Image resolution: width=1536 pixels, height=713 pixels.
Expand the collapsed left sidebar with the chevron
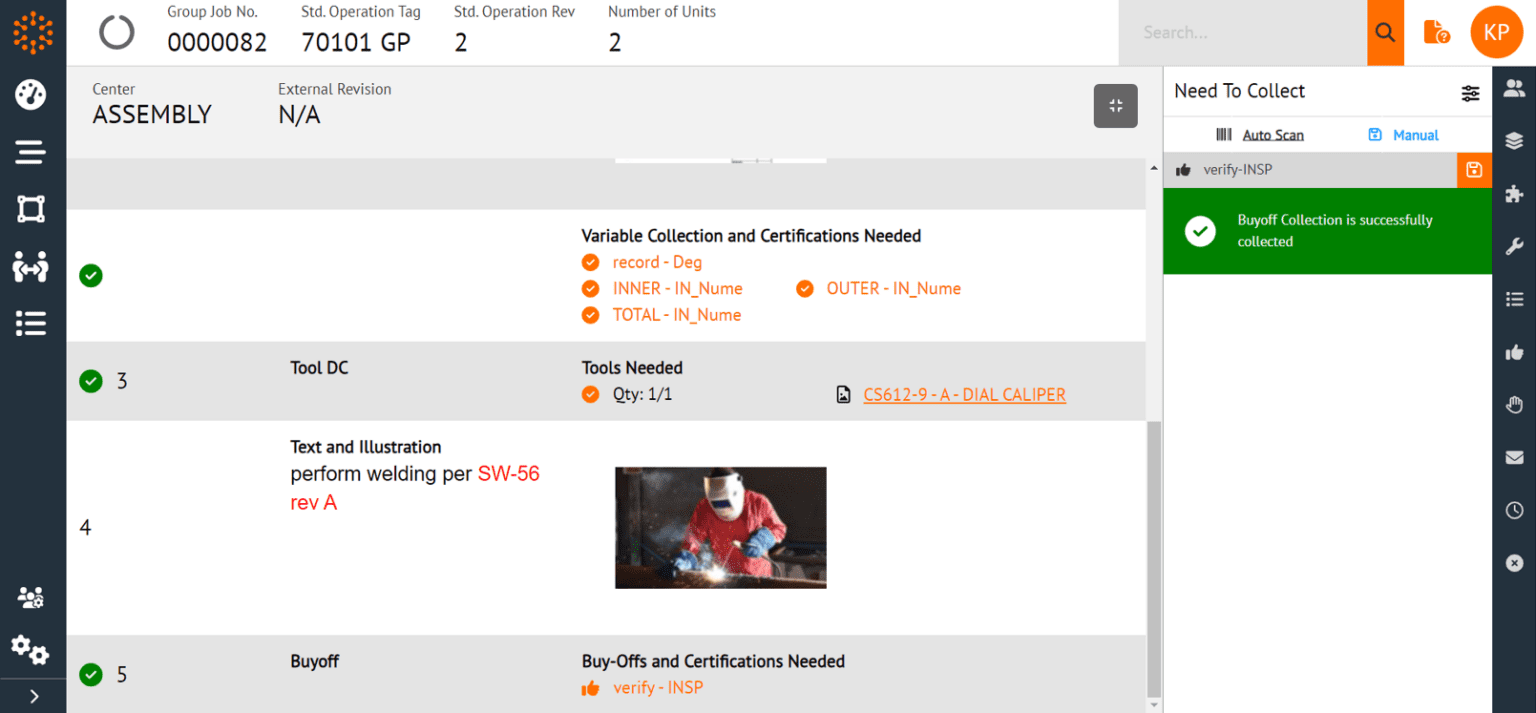click(x=33, y=696)
